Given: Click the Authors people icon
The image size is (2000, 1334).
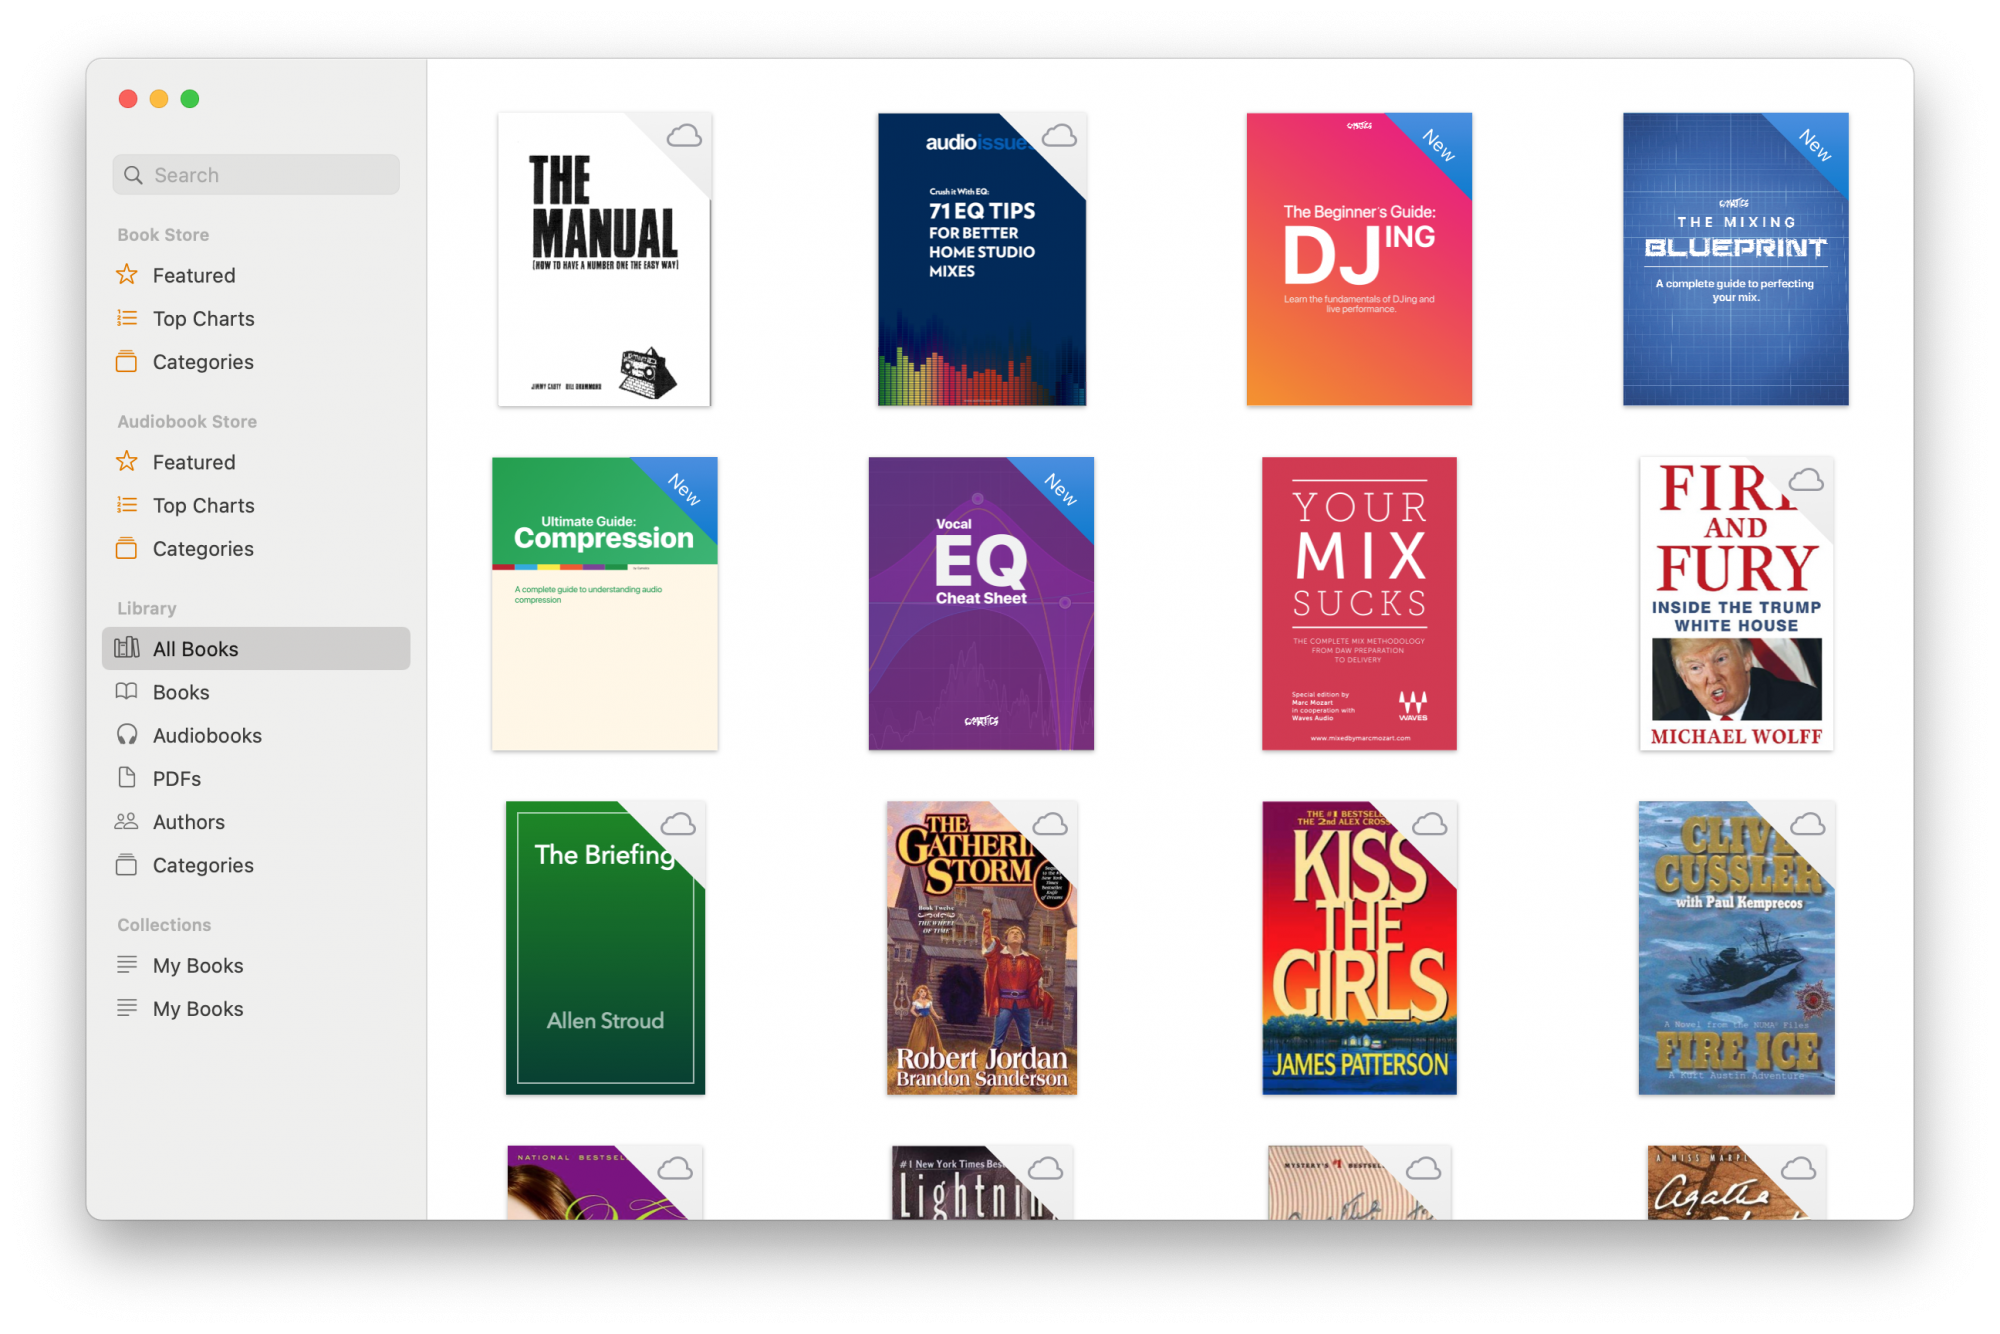Looking at the screenshot, I should coord(127,821).
